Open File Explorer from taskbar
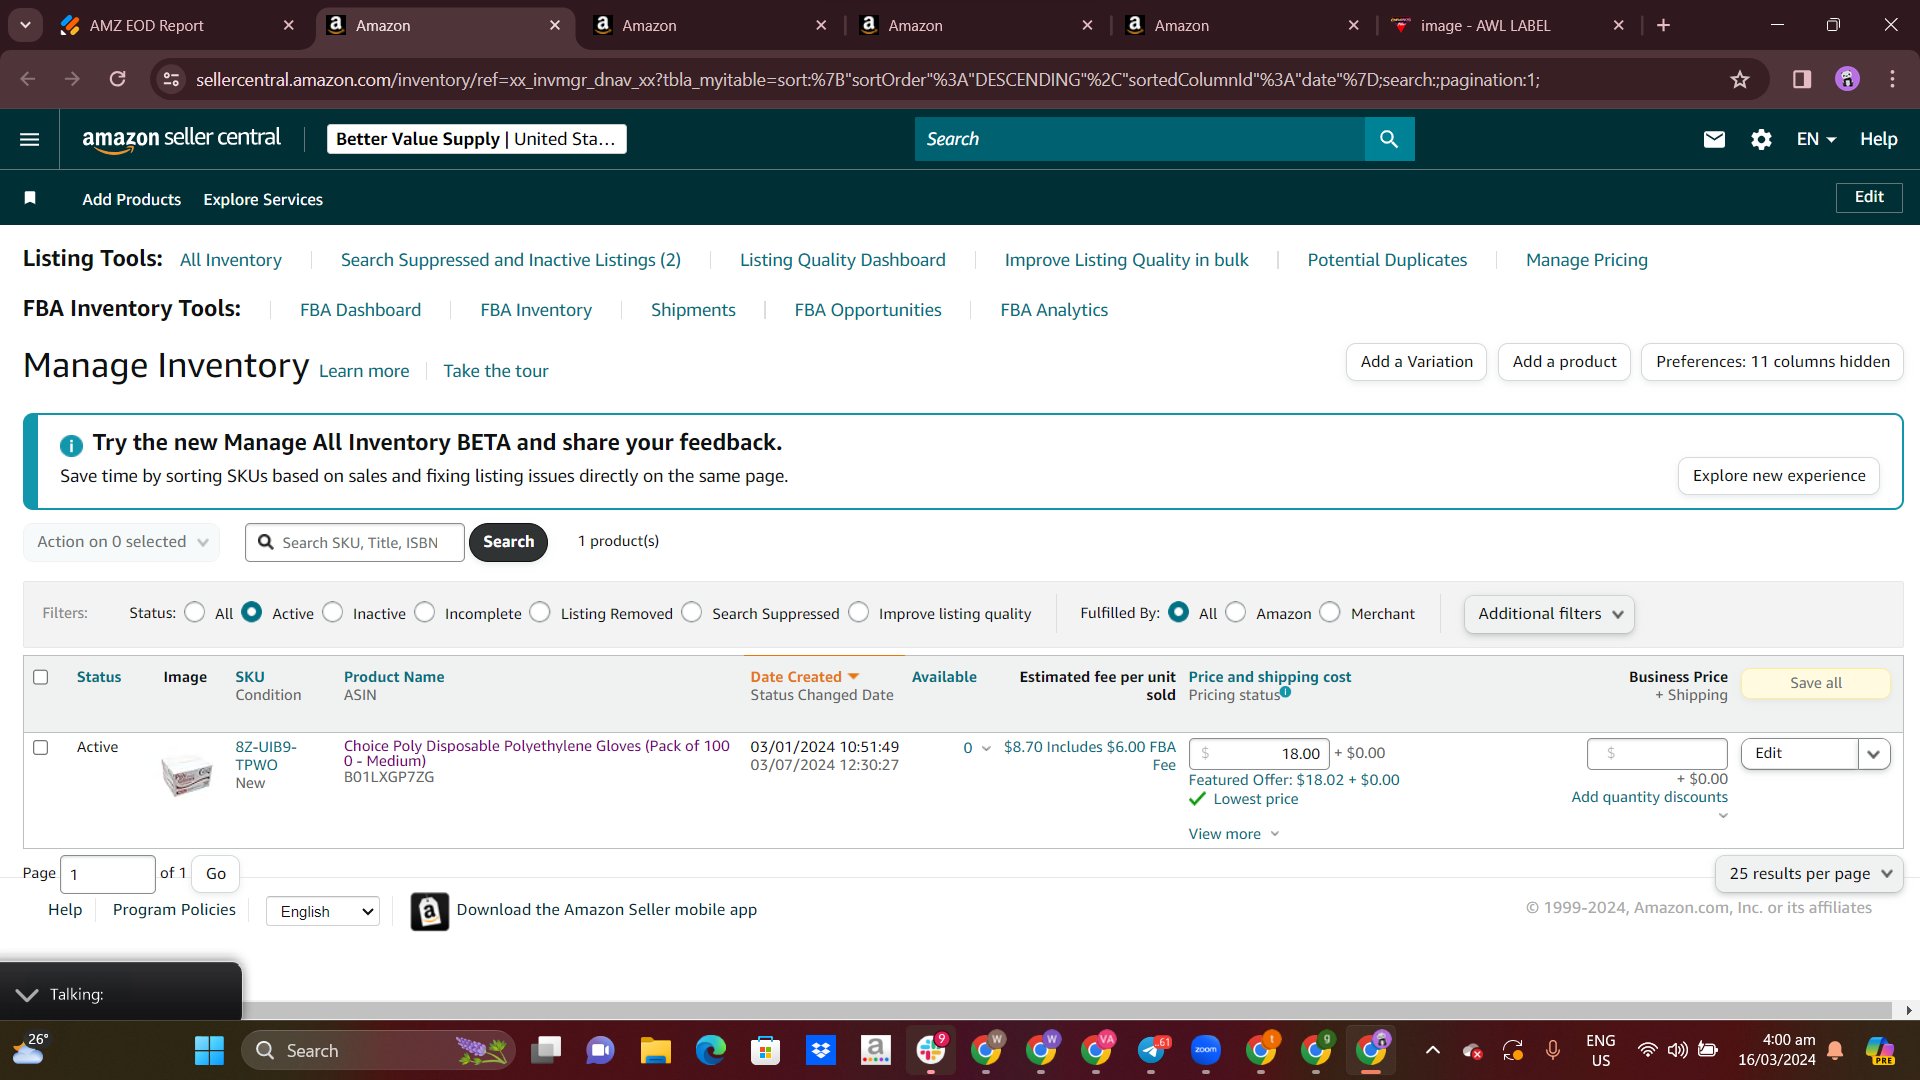Viewport: 1920px width, 1080px height. click(x=655, y=1050)
